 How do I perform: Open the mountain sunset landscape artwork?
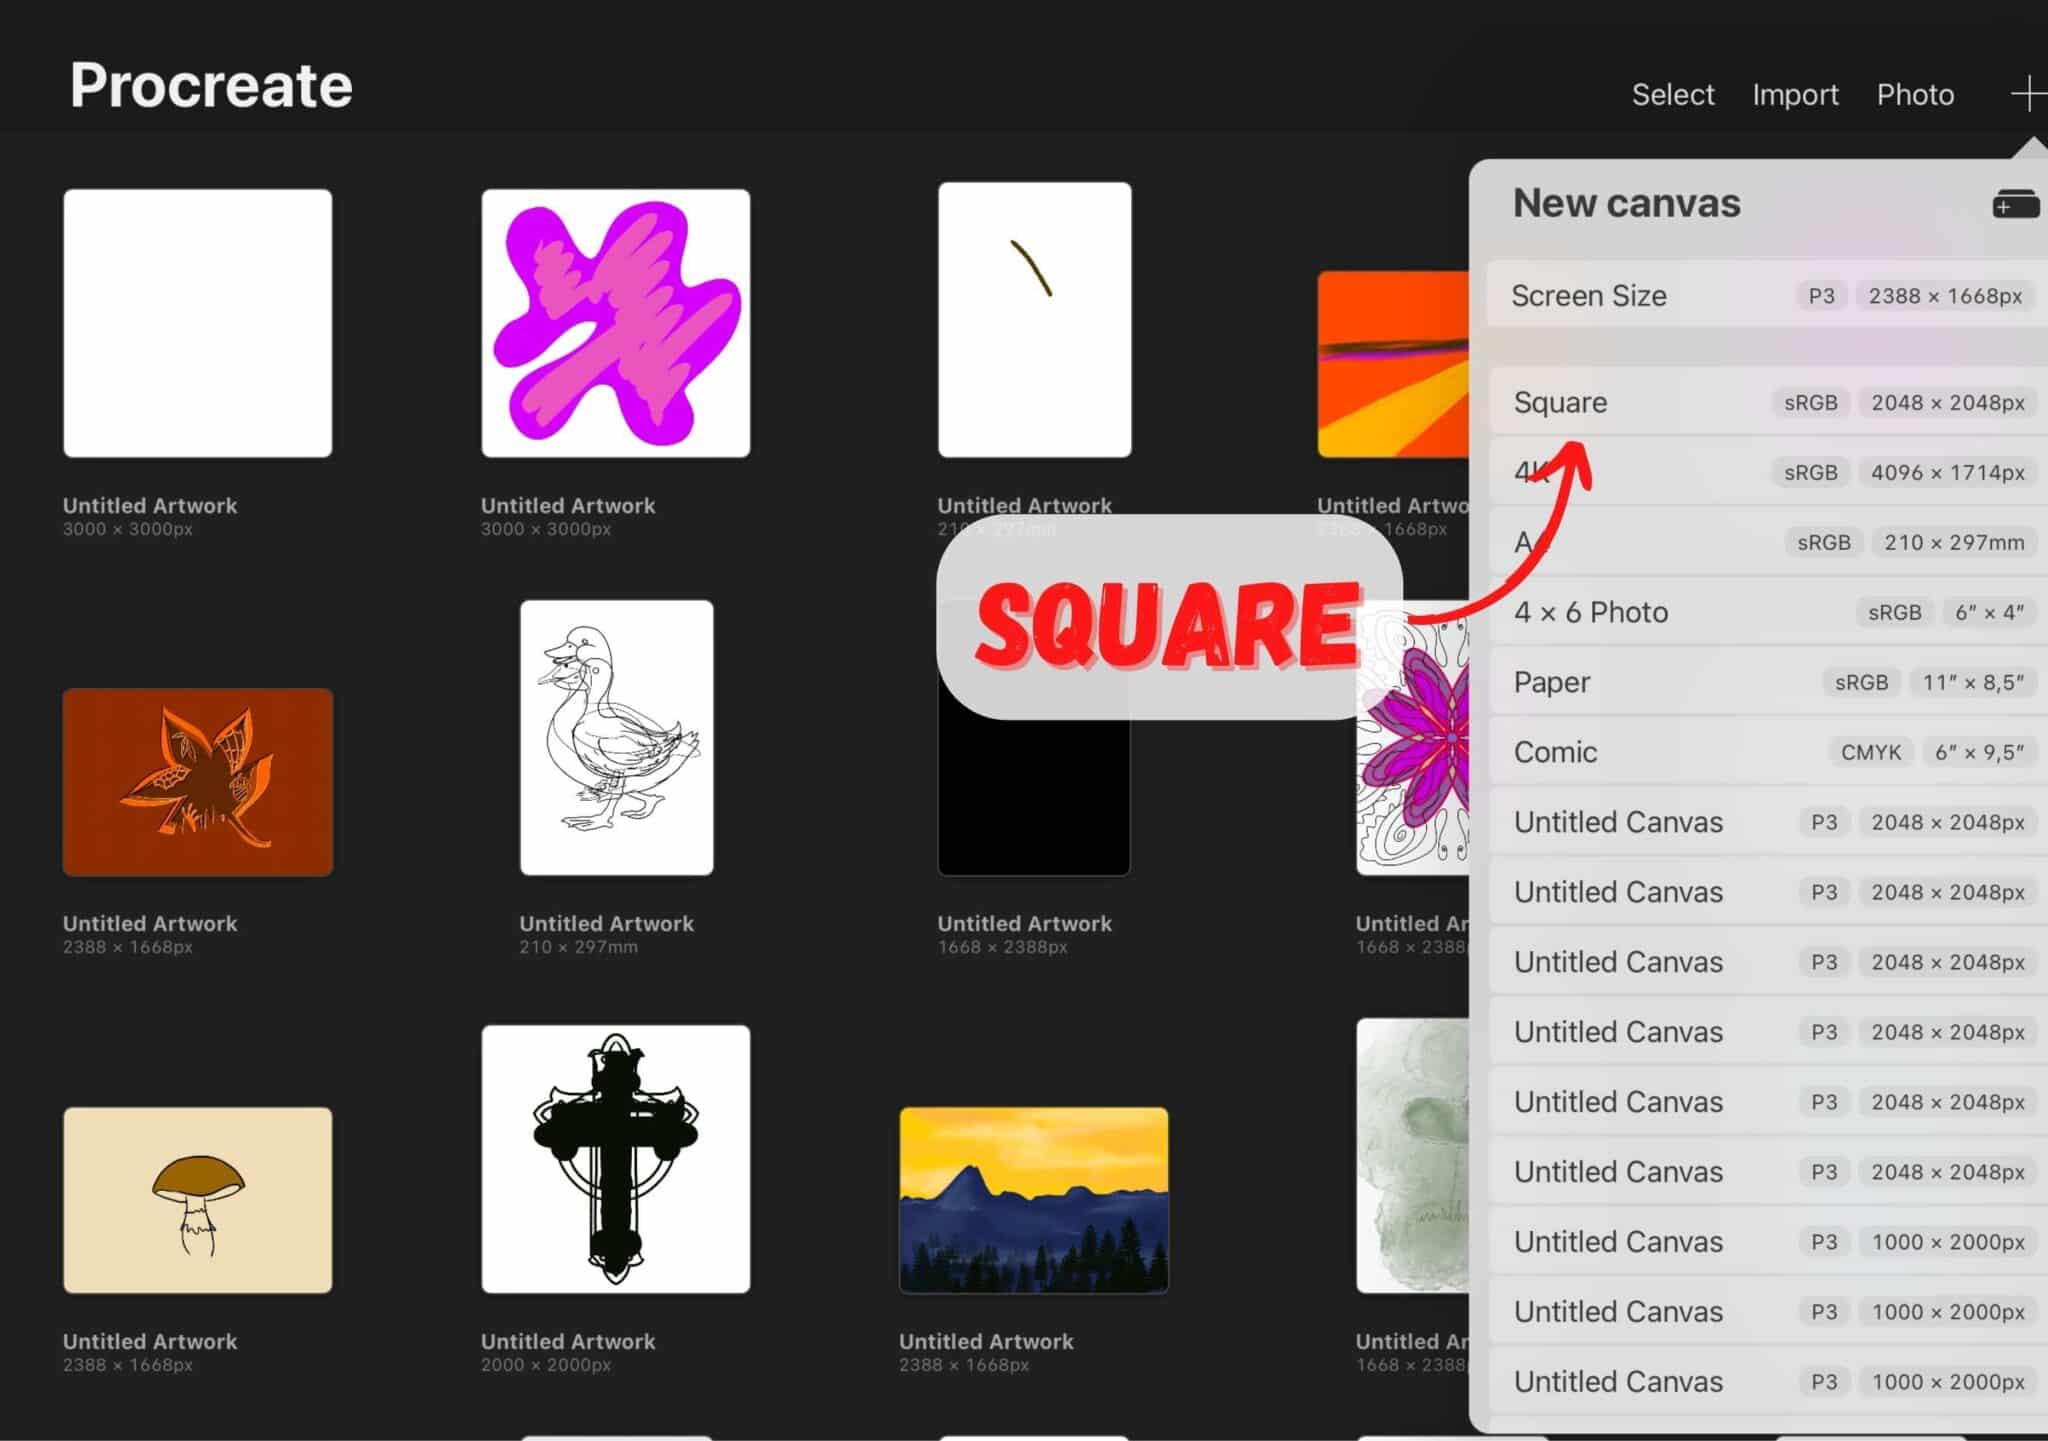tap(1034, 1200)
